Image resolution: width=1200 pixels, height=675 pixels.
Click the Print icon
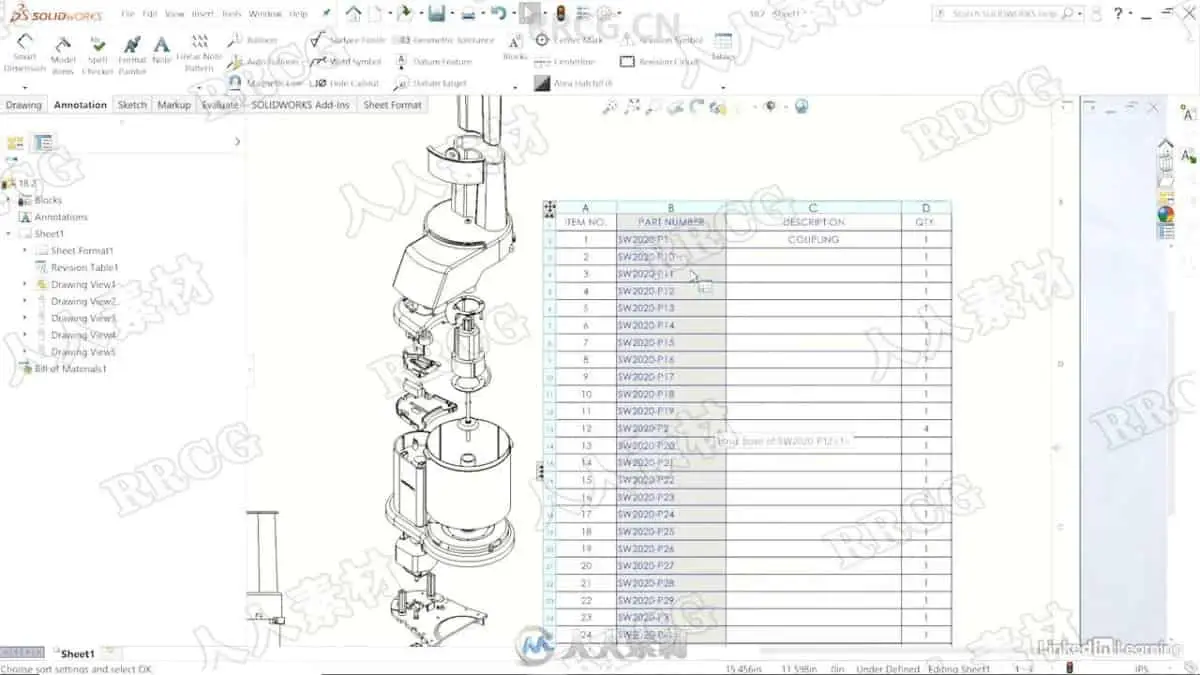467,14
